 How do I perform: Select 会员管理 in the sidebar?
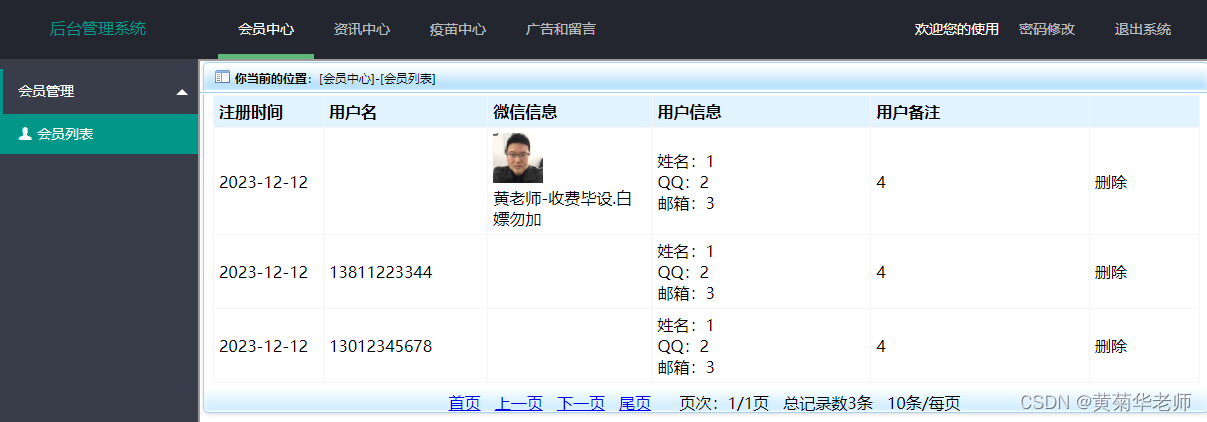pos(100,91)
